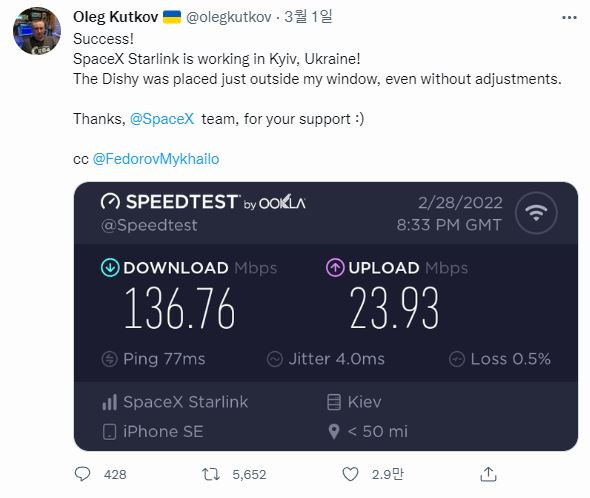Open the three-dot more options menu
Image resolution: width=590 pixels, height=498 pixels.
[x=569, y=17]
